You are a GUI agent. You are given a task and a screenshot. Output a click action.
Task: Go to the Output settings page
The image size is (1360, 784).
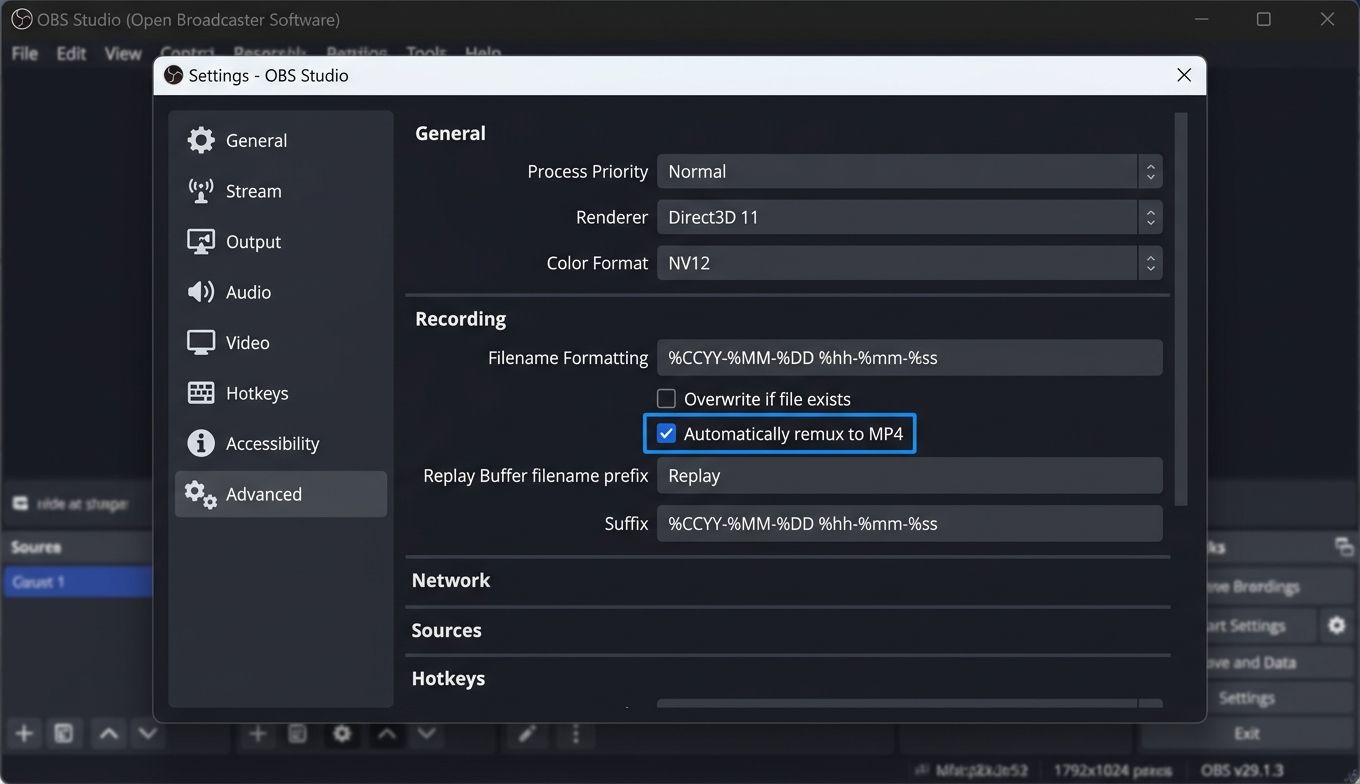[x=280, y=242]
